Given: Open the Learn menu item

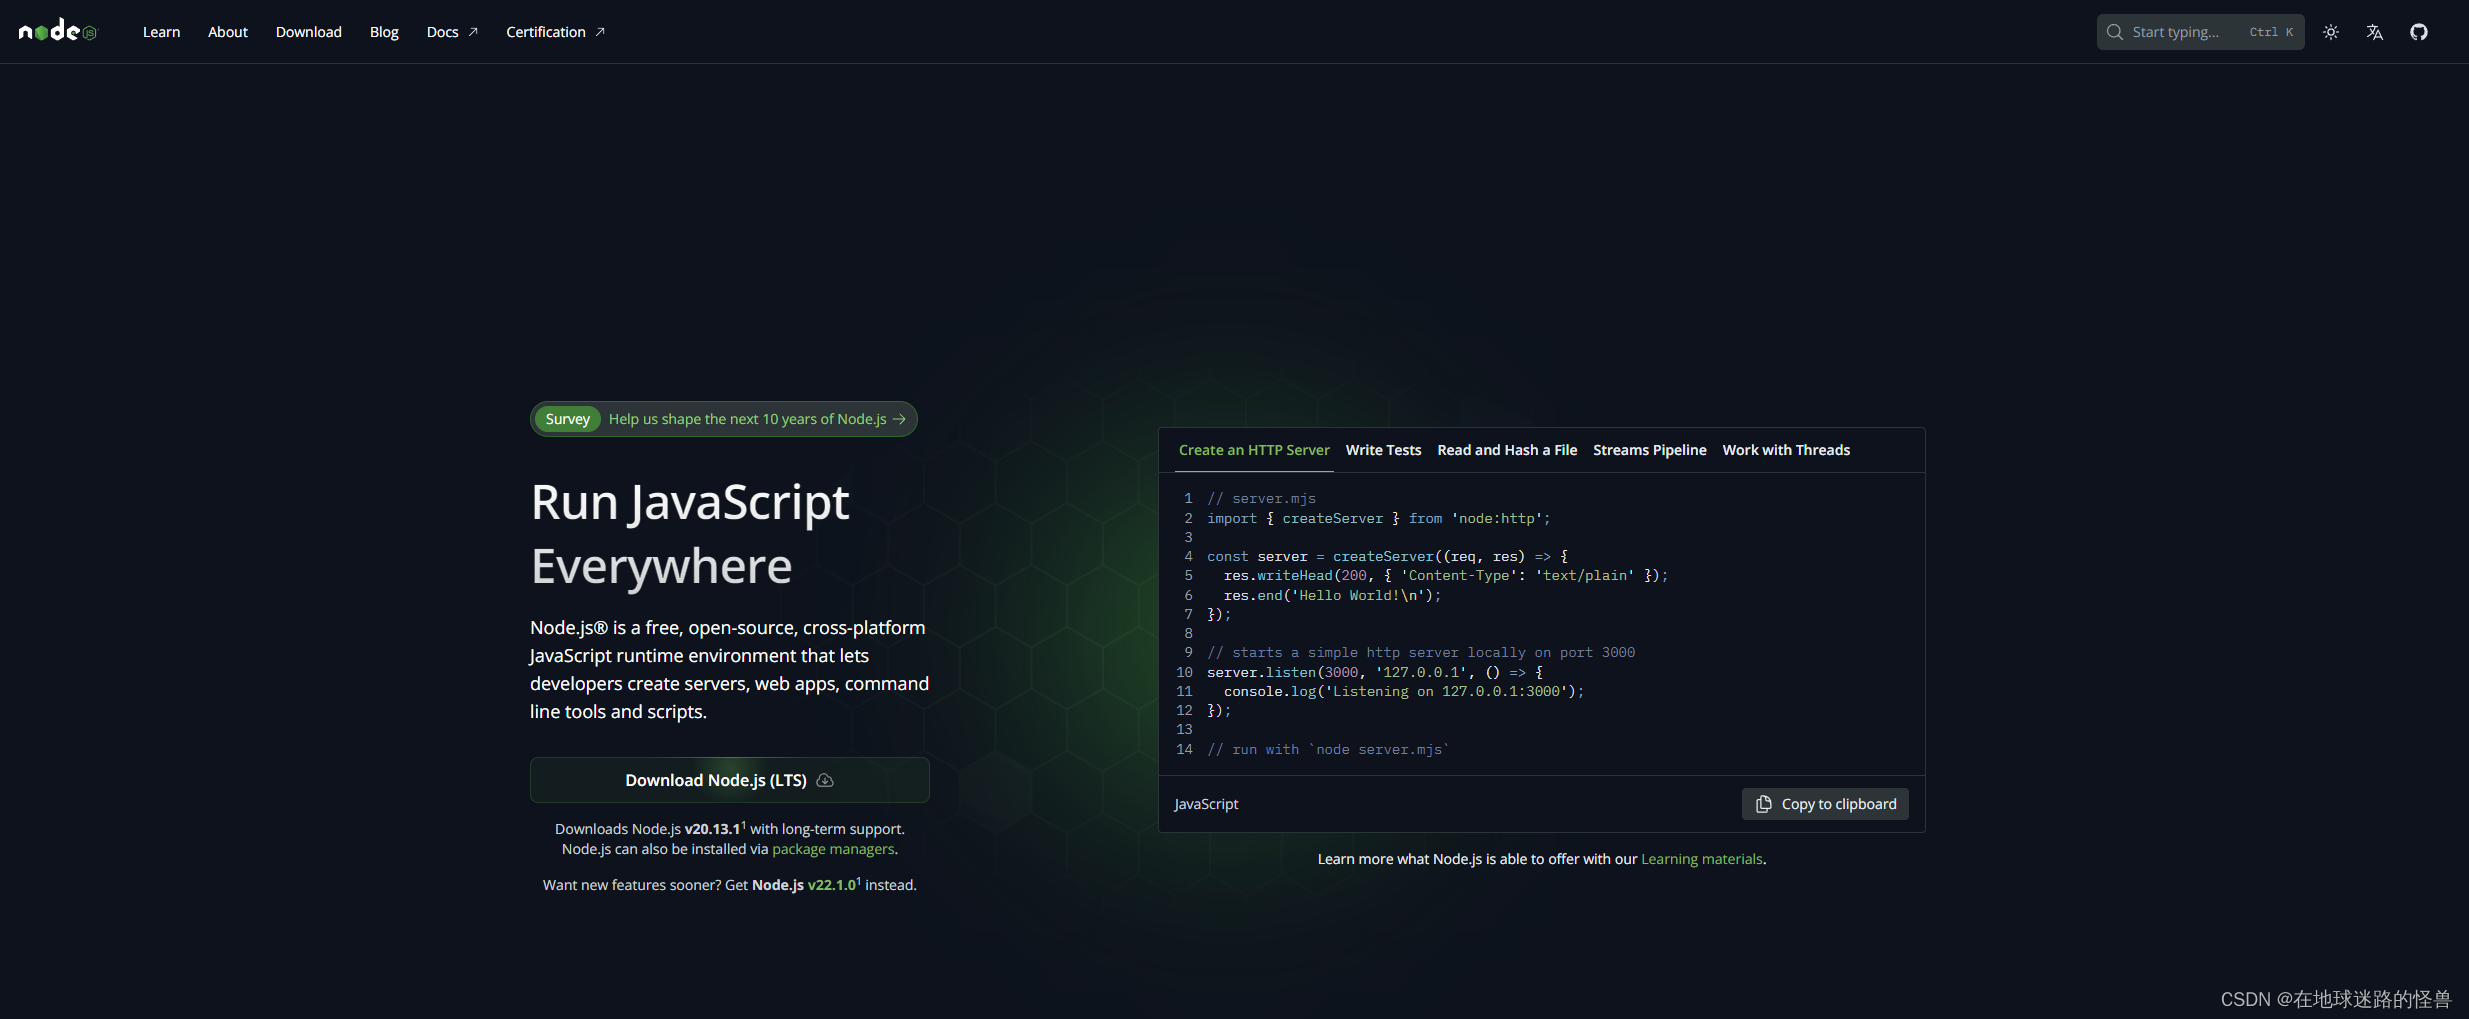Looking at the screenshot, I should (161, 32).
